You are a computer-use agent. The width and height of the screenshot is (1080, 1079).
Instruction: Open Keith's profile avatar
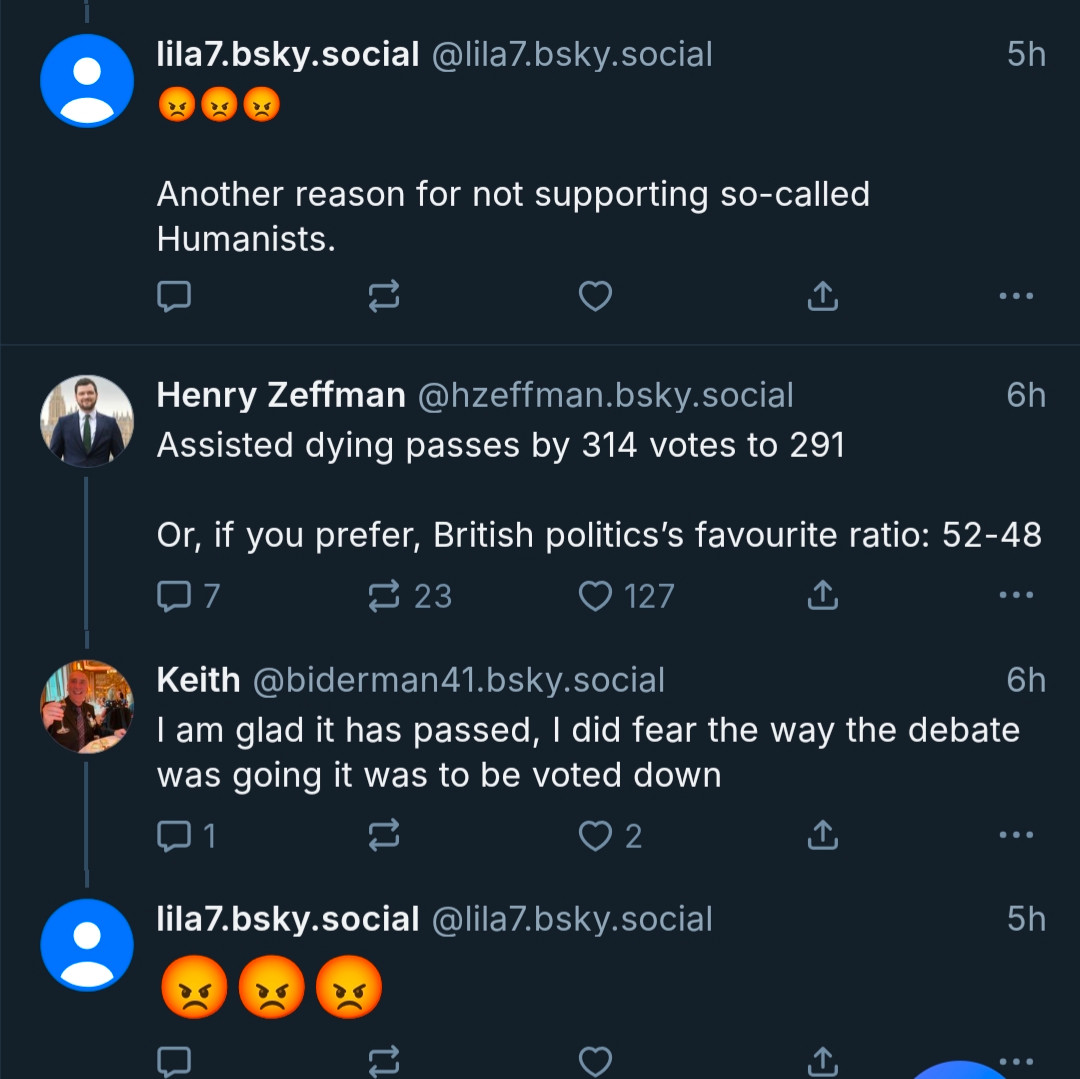coord(87,706)
